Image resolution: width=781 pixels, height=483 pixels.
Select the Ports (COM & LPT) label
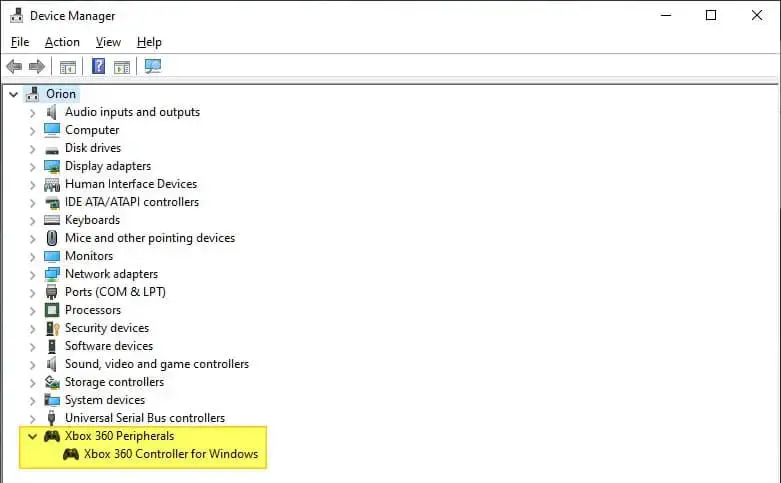coord(116,292)
